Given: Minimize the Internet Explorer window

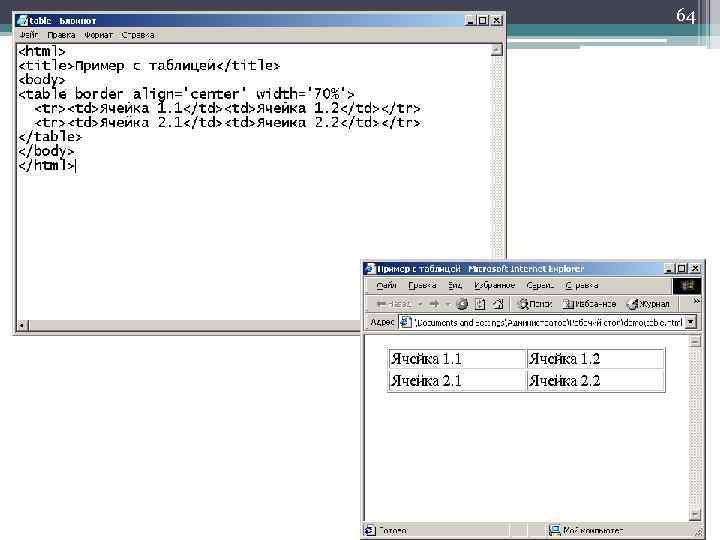Looking at the screenshot, I should click(x=669, y=269).
